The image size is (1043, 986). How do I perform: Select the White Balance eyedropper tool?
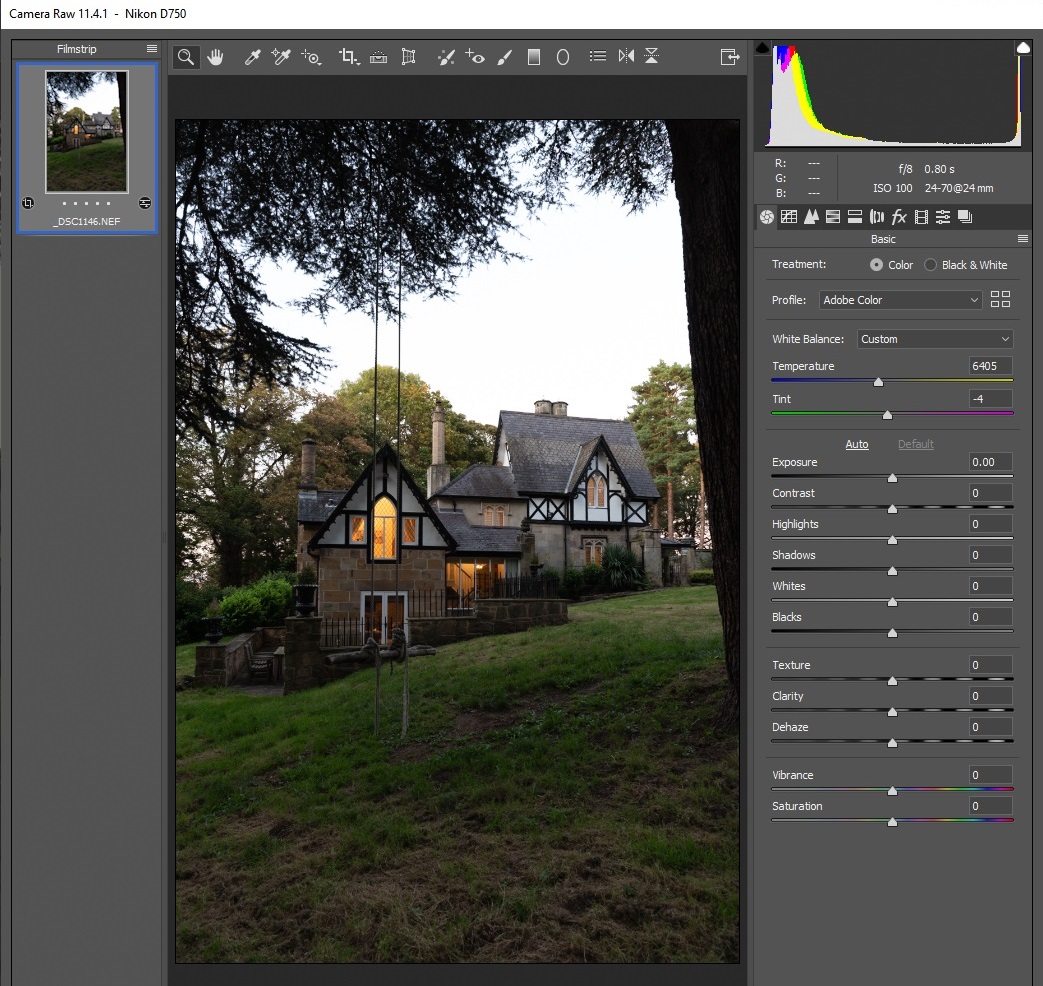point(252,57)
